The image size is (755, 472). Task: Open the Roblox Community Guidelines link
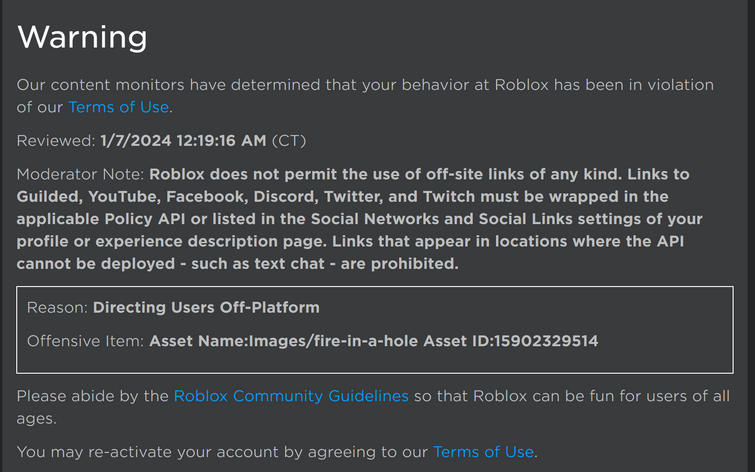291,396
